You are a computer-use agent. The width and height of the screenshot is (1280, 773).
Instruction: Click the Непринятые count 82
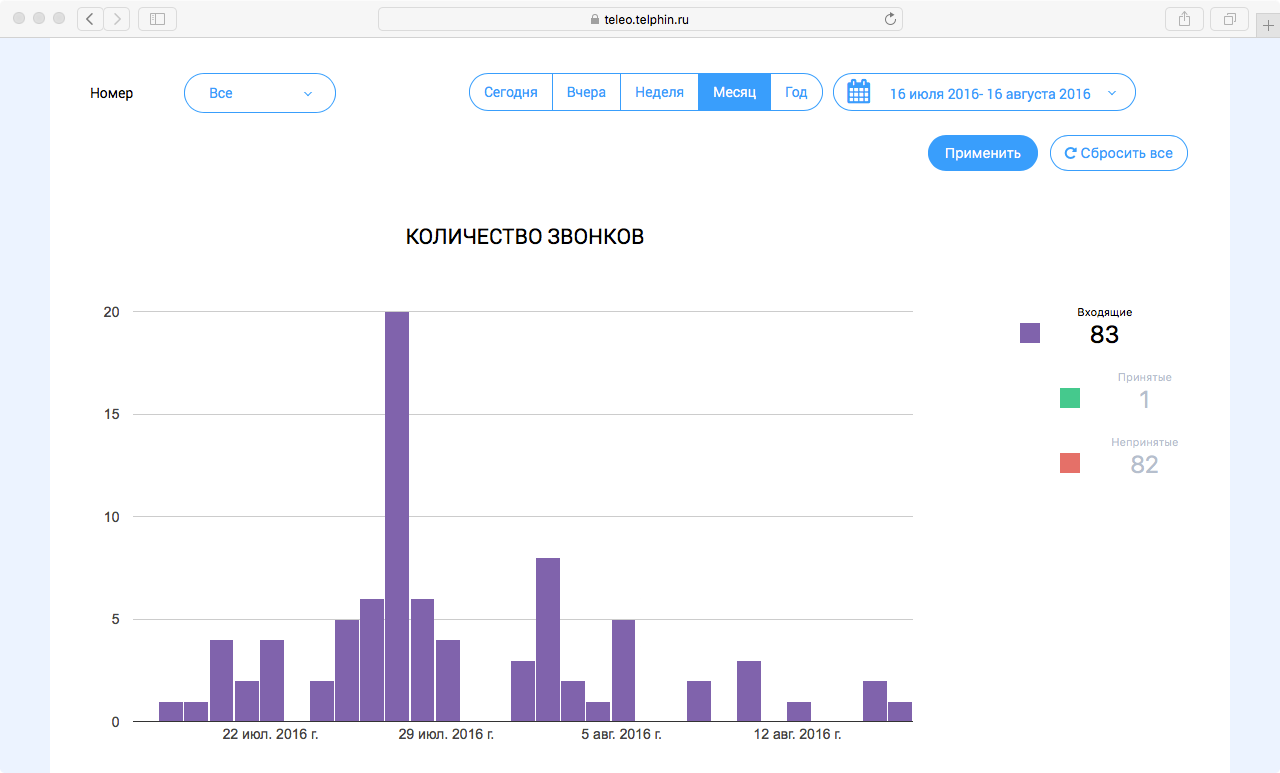pos(1144,464)
